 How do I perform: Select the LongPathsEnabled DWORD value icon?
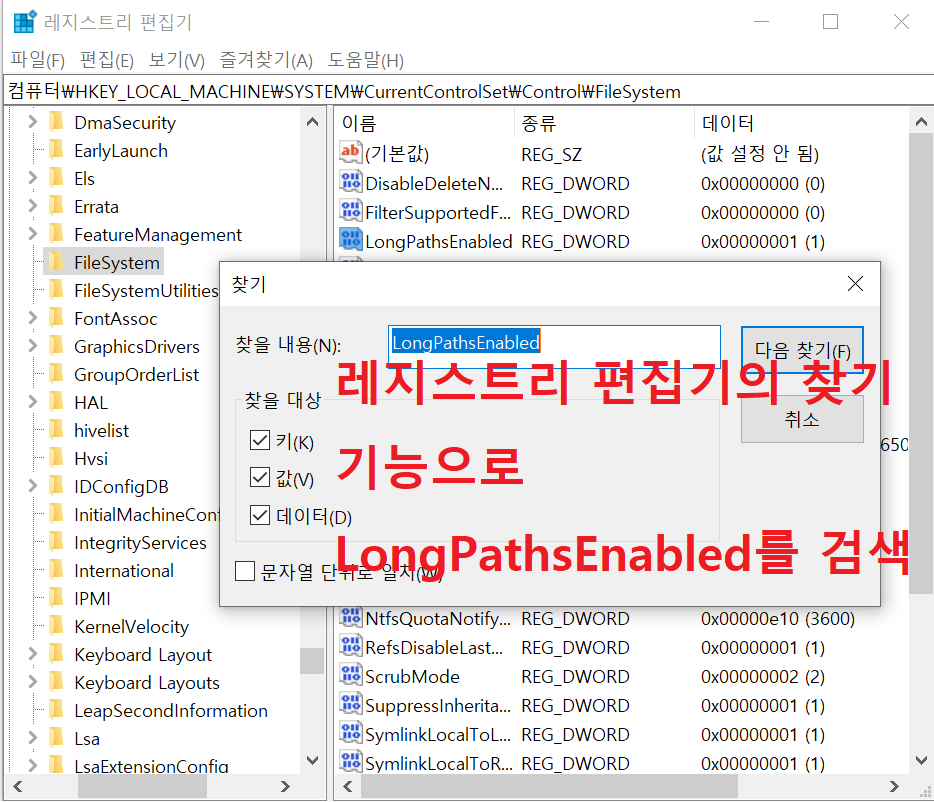(351, 240)
